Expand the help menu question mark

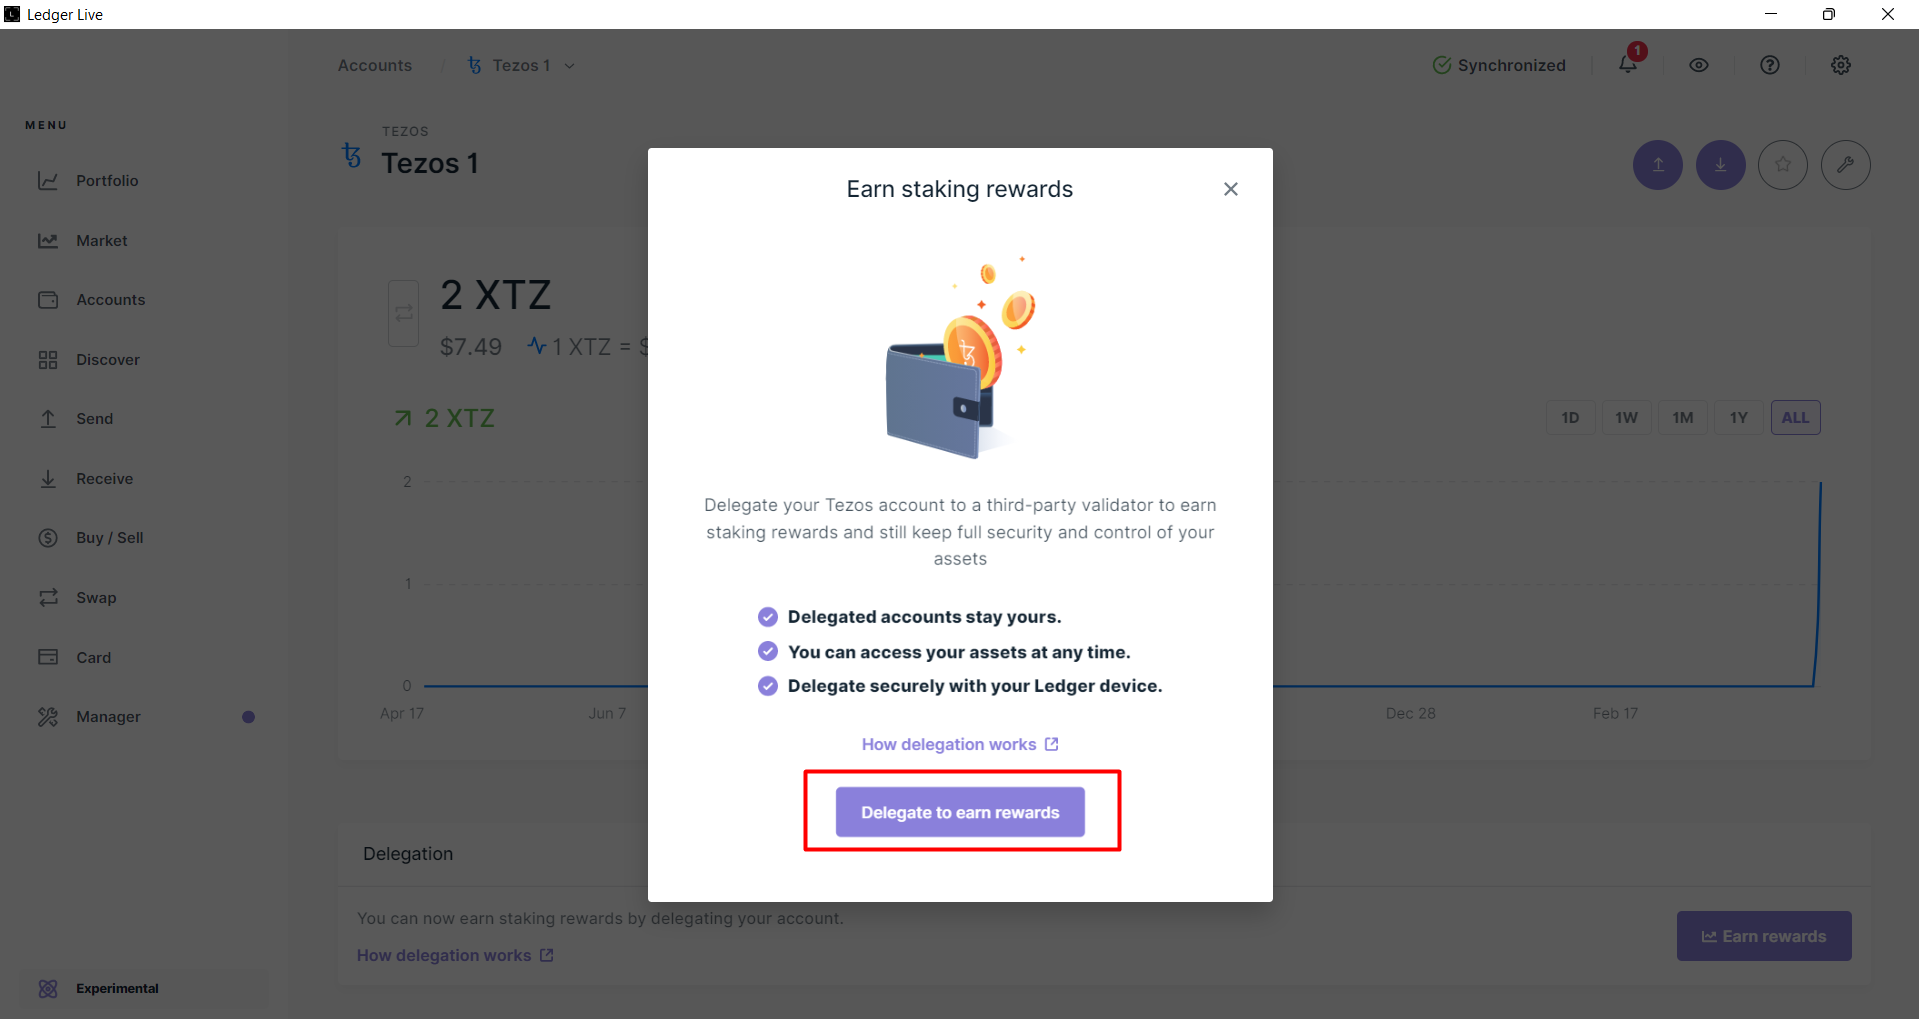(x=1769, y=64)
